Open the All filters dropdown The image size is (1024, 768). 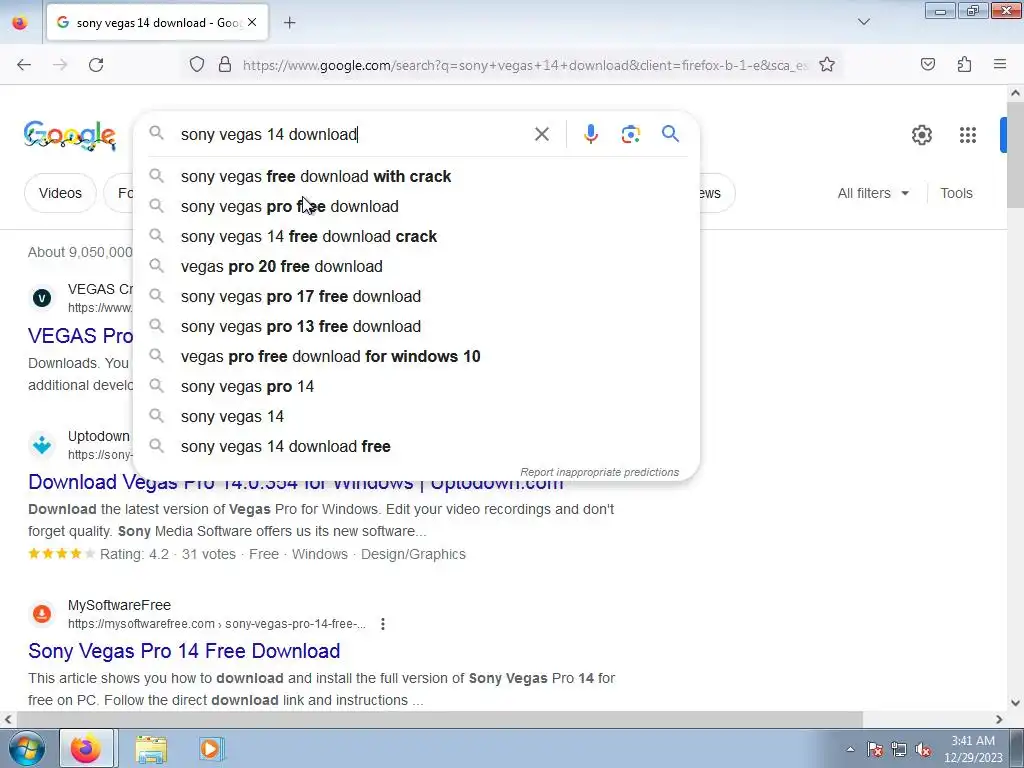[873, 193]
